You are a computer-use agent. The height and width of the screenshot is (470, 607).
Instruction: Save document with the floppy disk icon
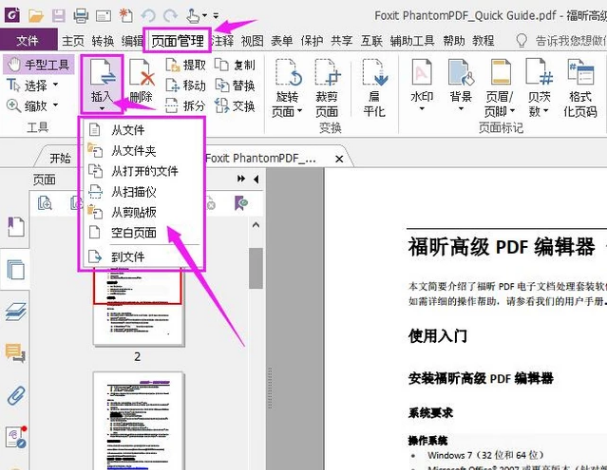58,16
